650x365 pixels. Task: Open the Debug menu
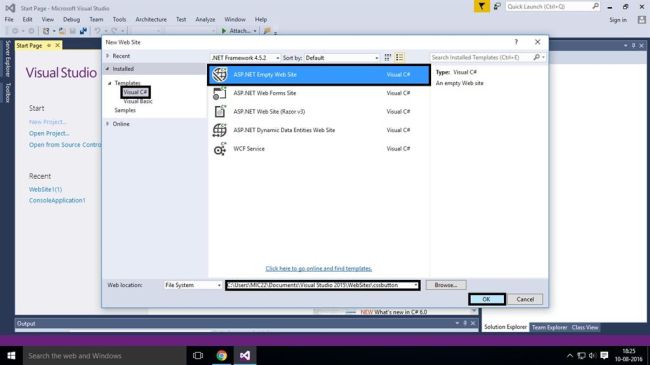tap(71, 19)
